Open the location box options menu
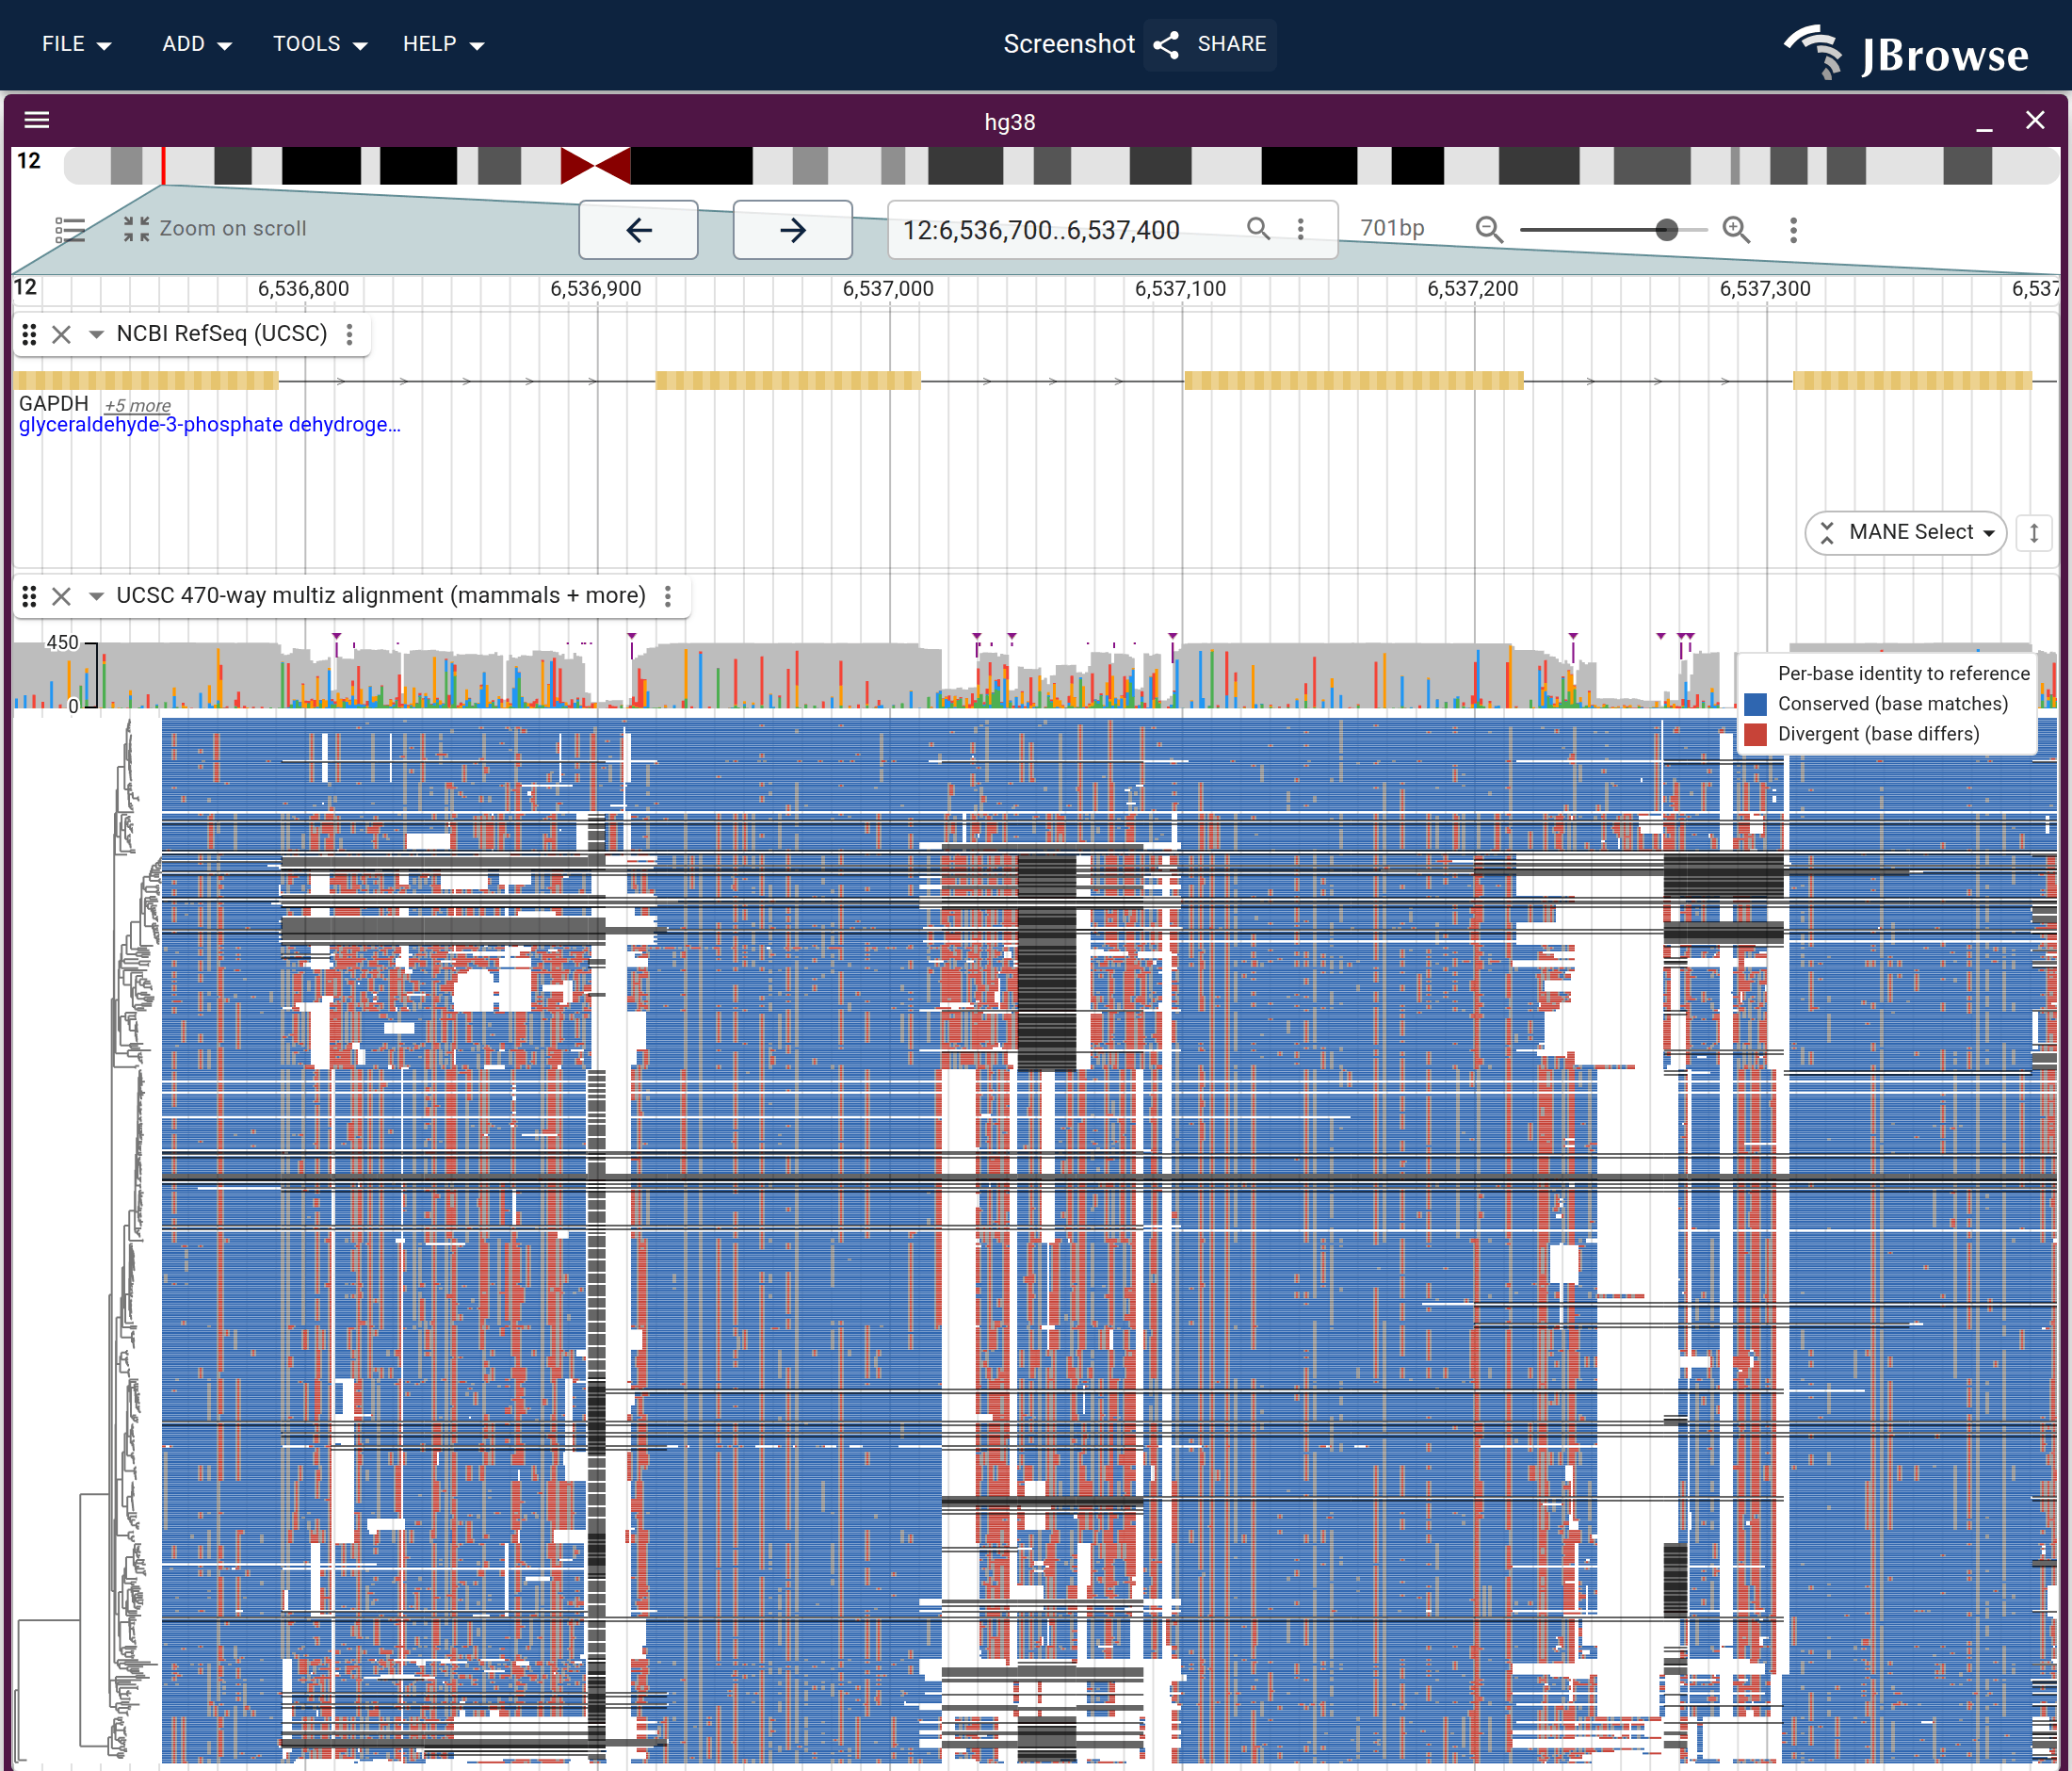This screenshot has height=1771, width=2072. (1301, 229)
